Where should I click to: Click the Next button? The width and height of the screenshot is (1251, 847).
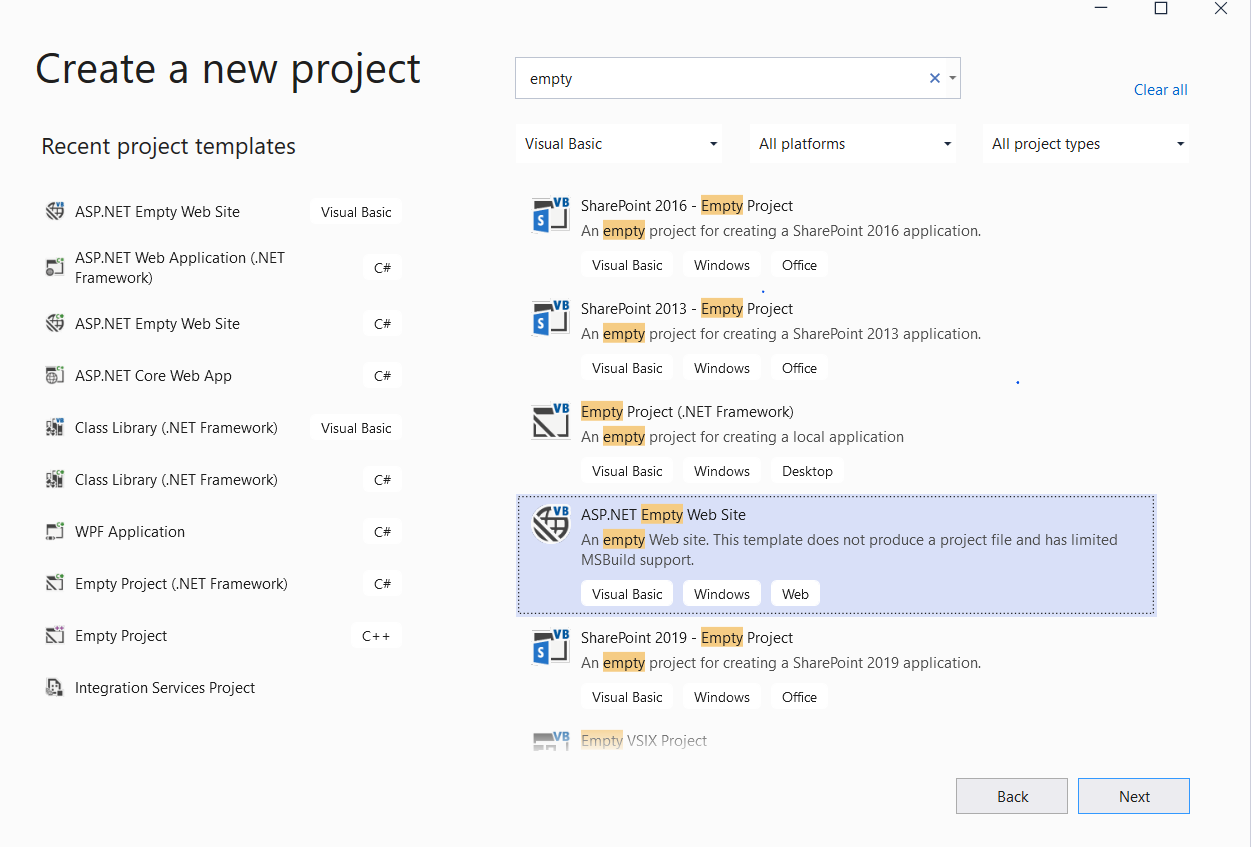pos(1134,796)
